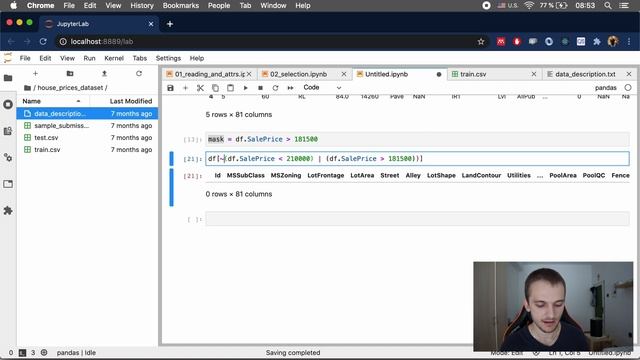
Task: Restart kernel and run all cells icon
Action: 290,88
